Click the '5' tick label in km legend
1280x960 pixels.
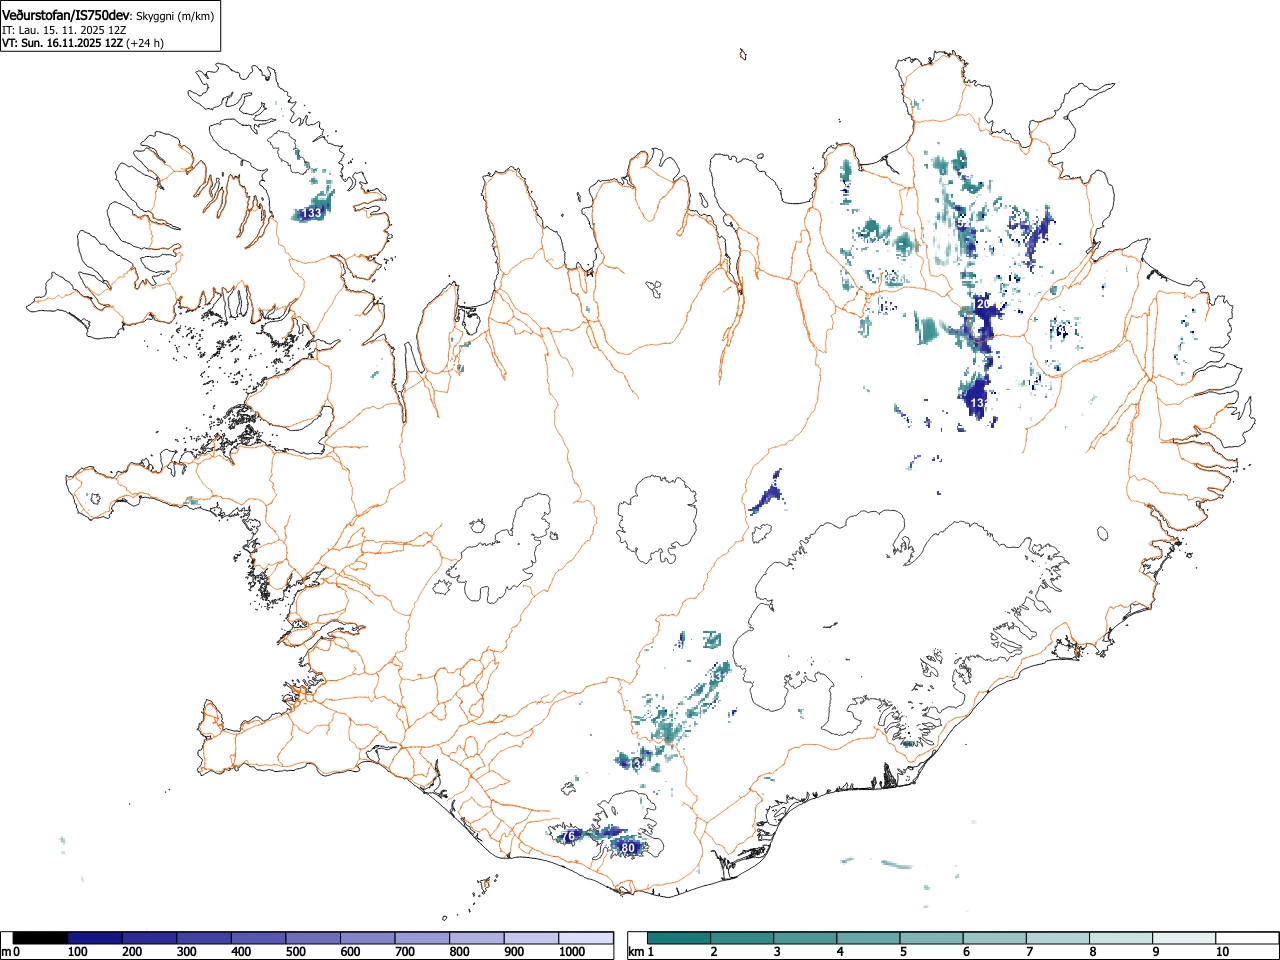point(903,952)
